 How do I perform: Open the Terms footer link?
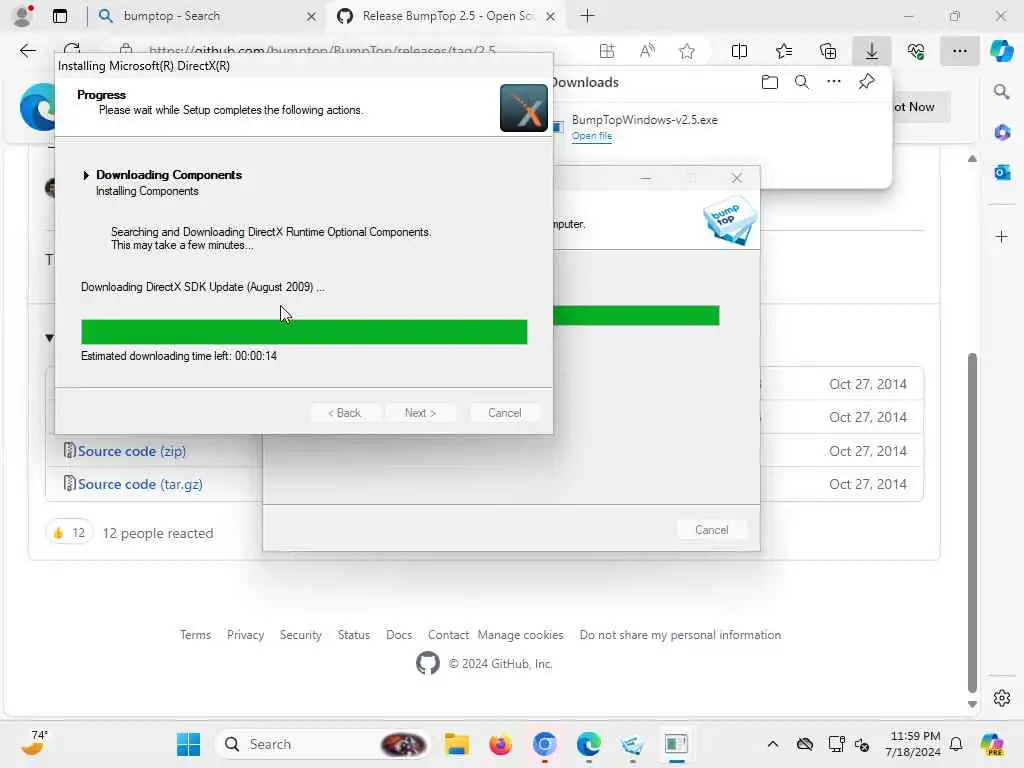point(195,635)
